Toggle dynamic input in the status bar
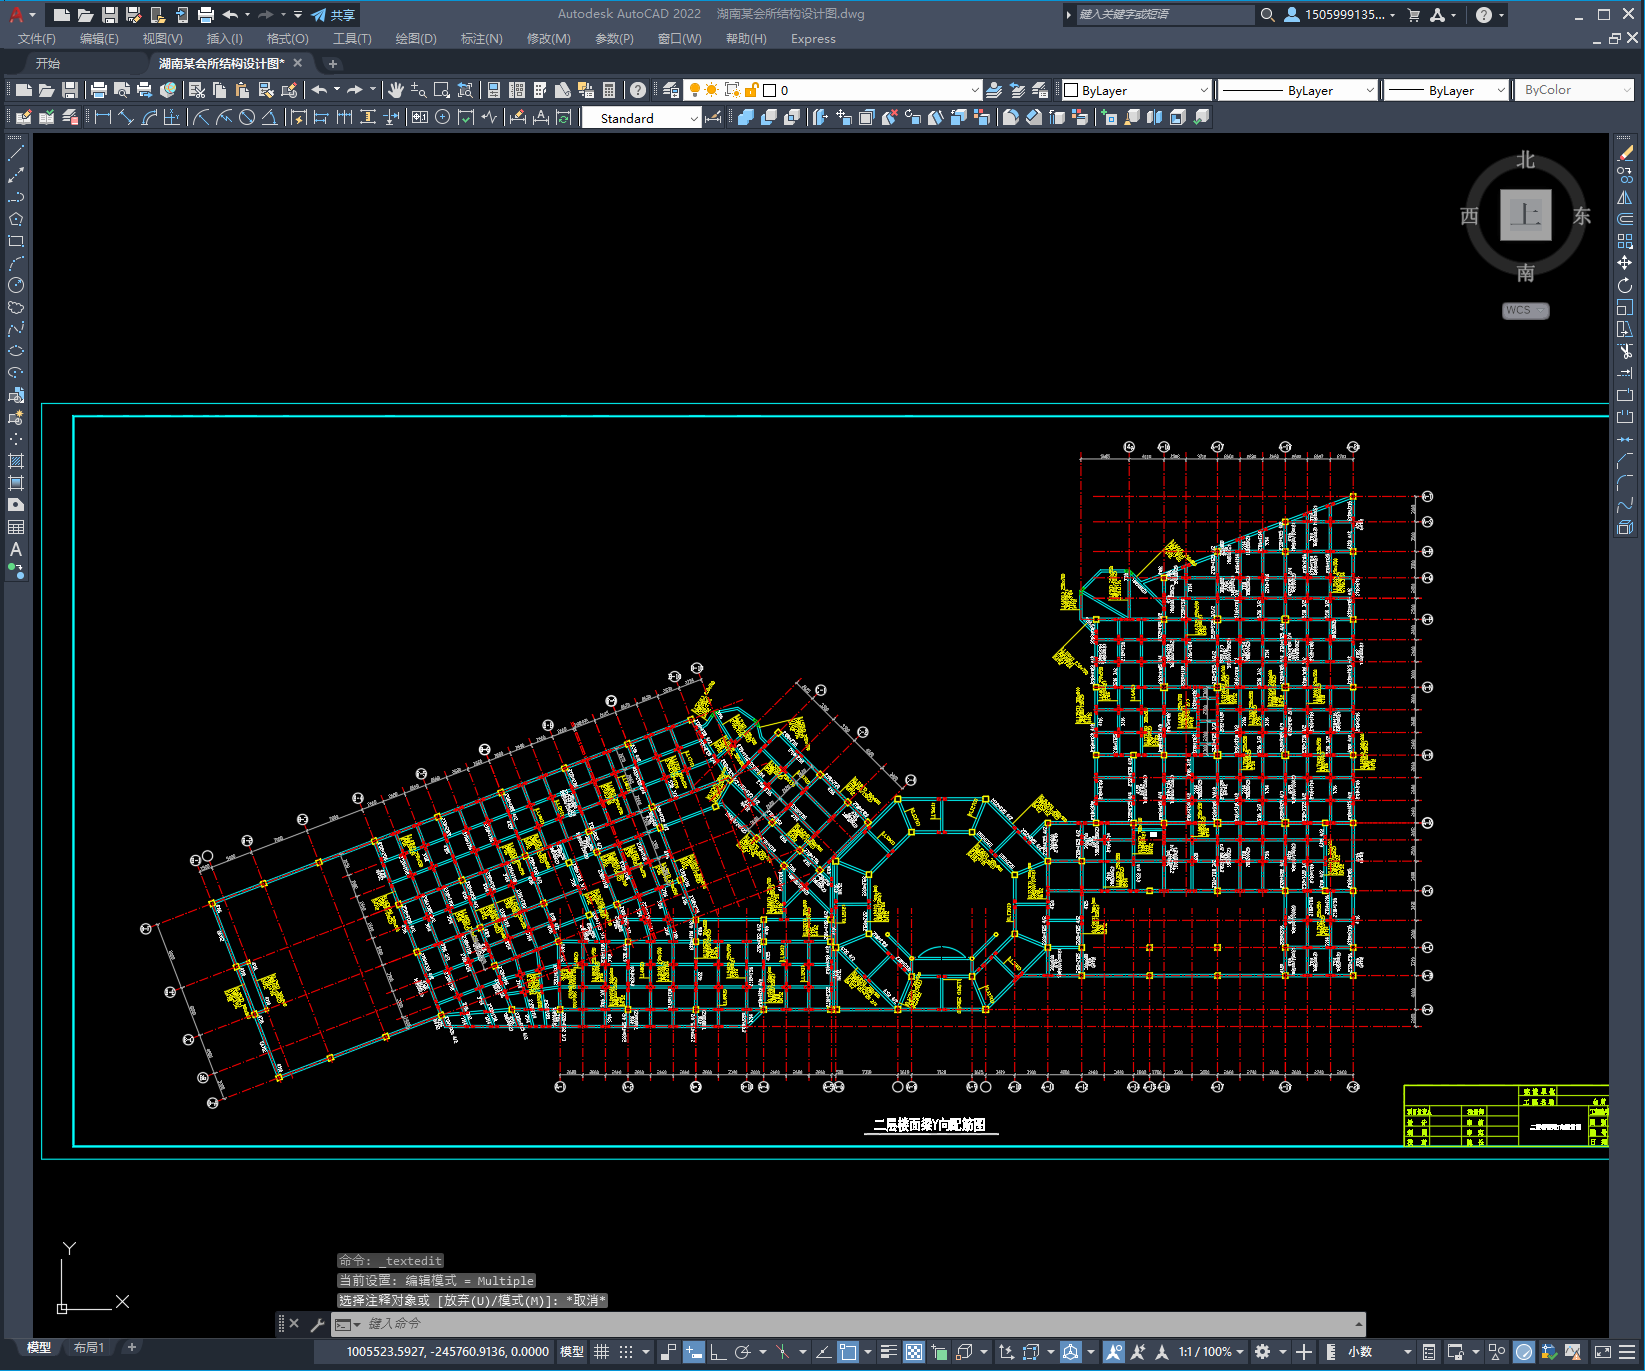Viewport: 1645px width, 1371px height. point(693,1352)
